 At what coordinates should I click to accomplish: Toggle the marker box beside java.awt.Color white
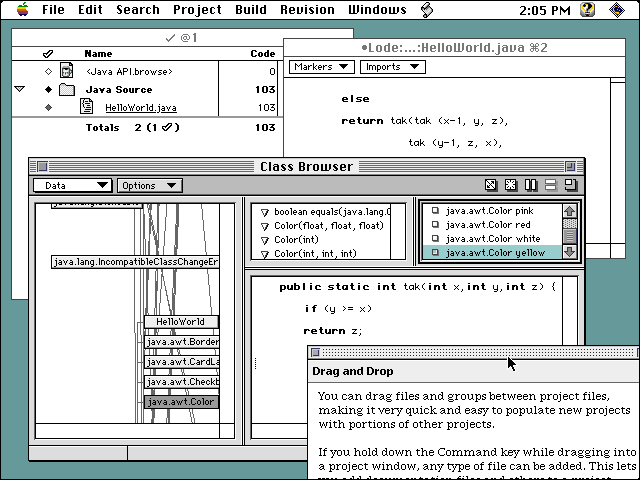435,238
